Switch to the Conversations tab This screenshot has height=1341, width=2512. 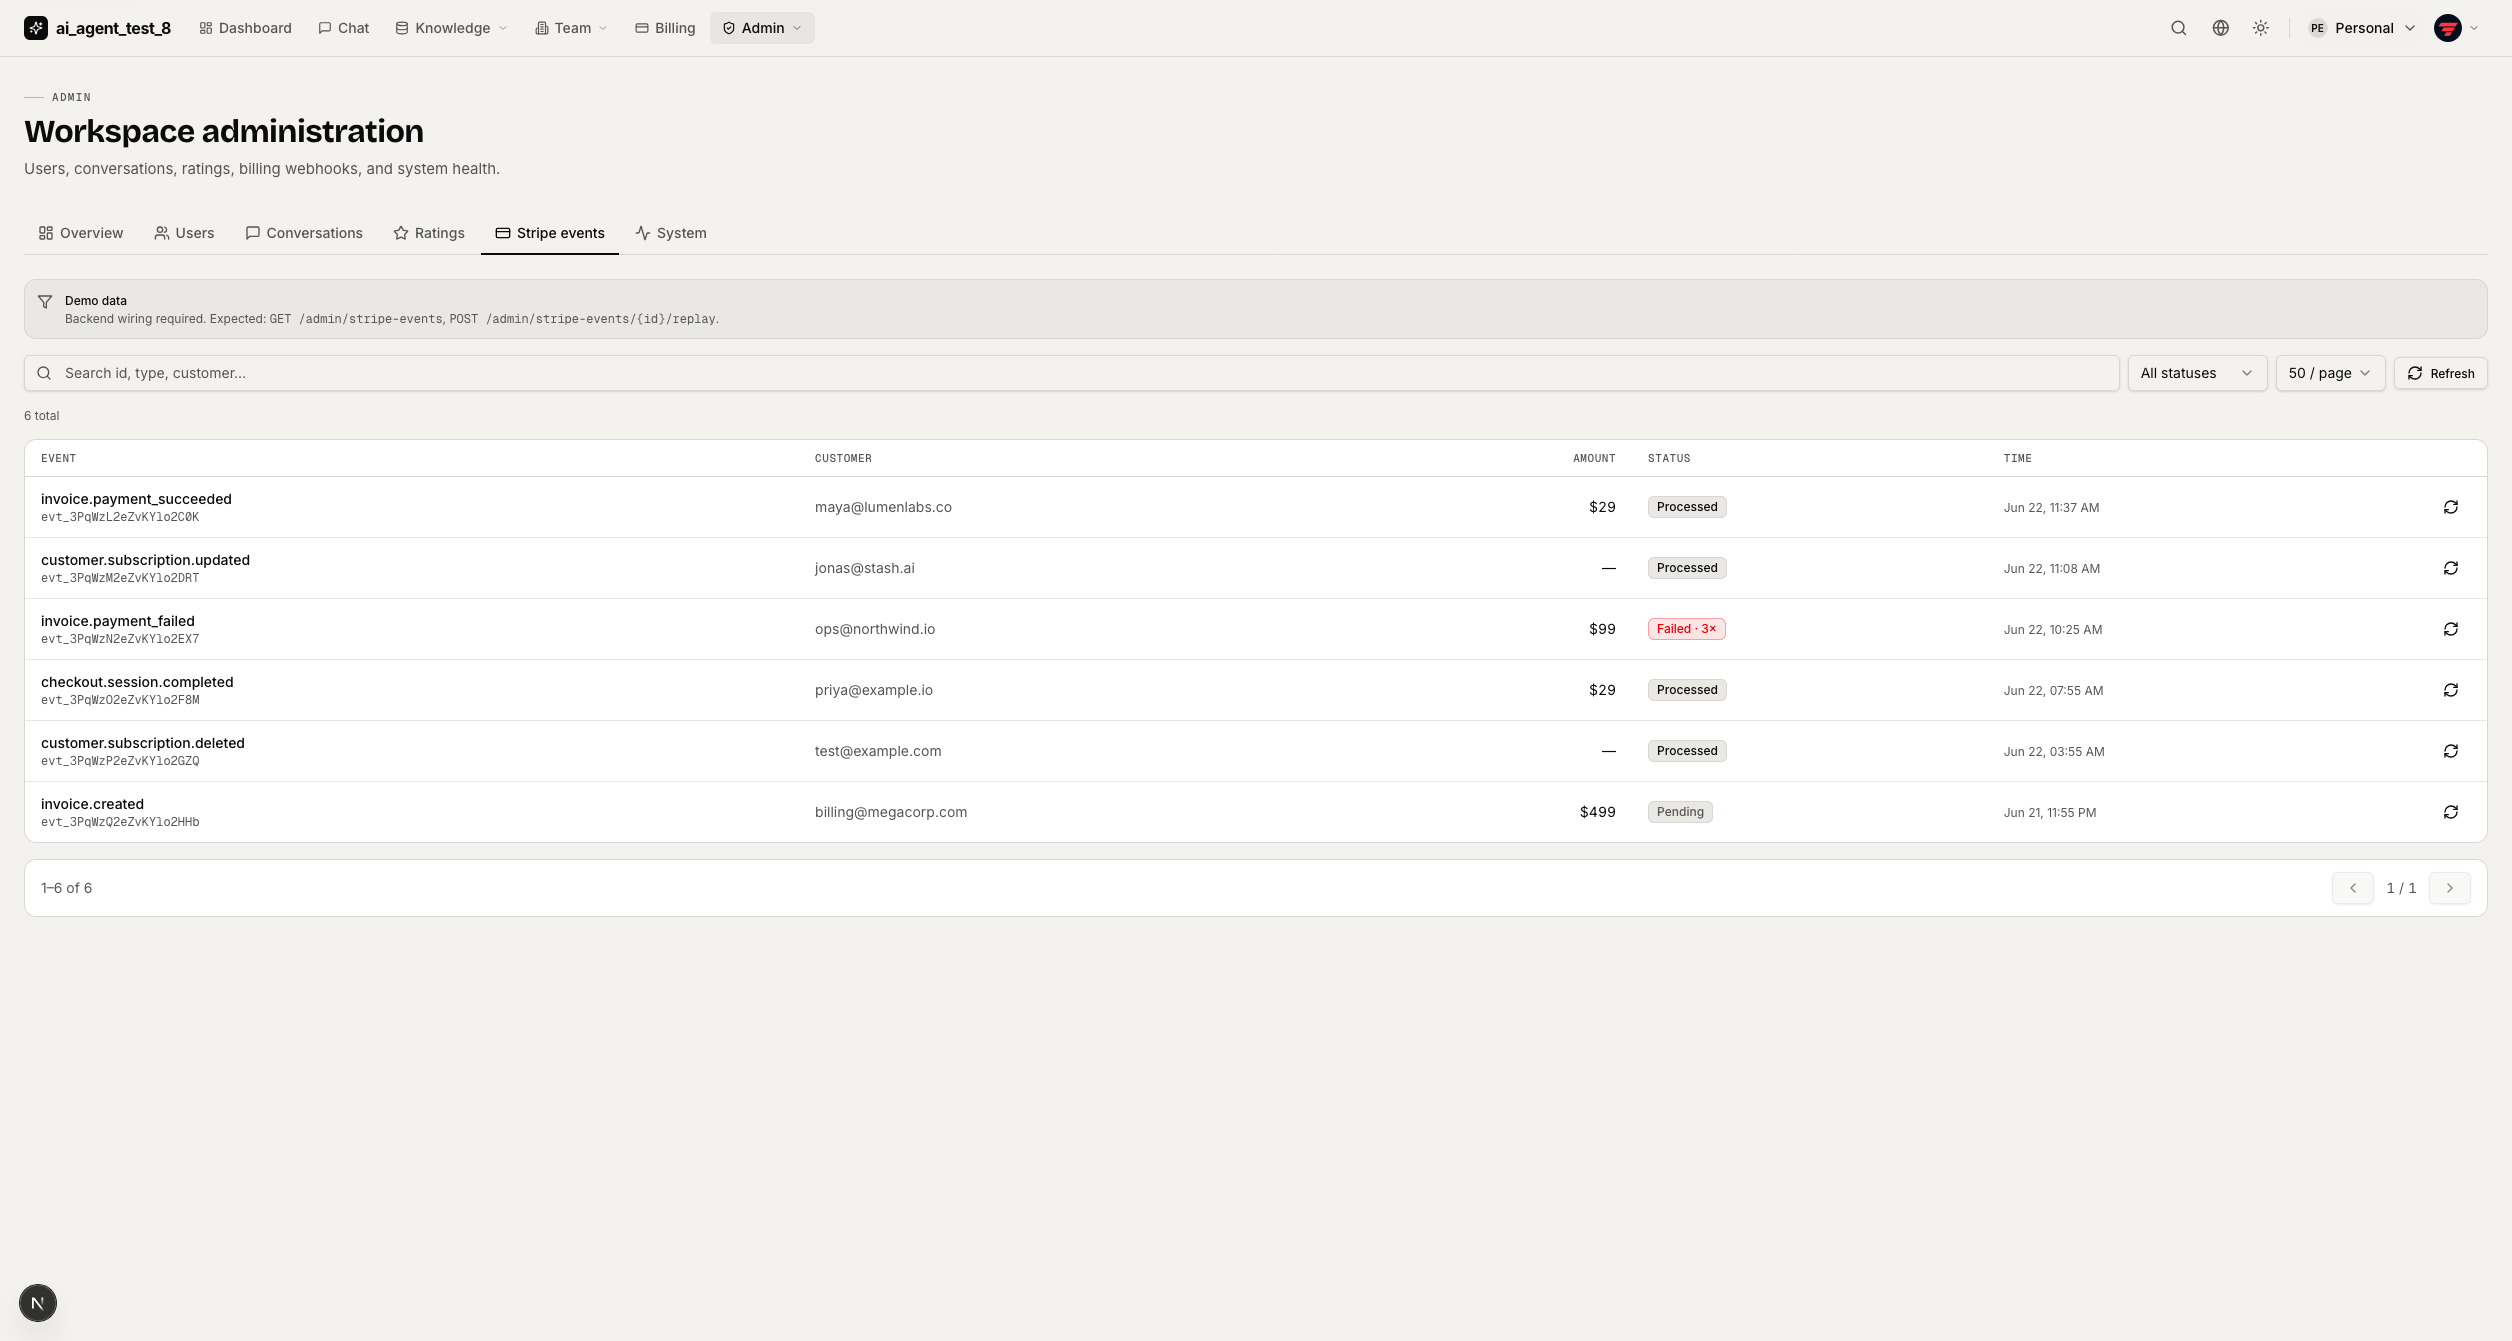click(304, 233)
